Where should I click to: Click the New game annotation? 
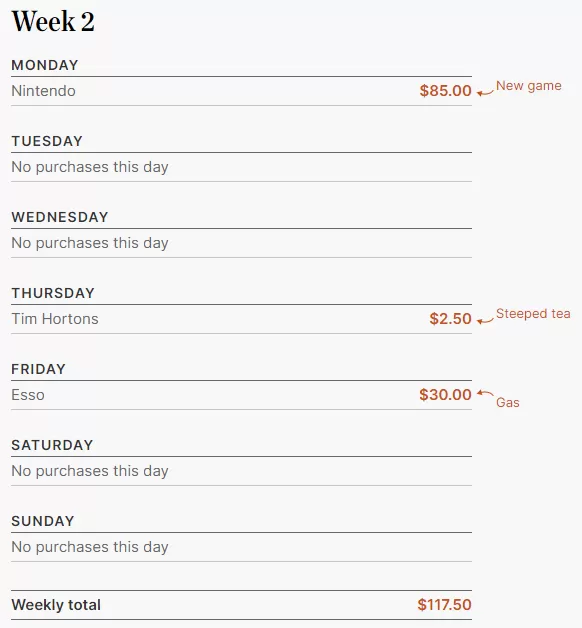click(529, 86)
